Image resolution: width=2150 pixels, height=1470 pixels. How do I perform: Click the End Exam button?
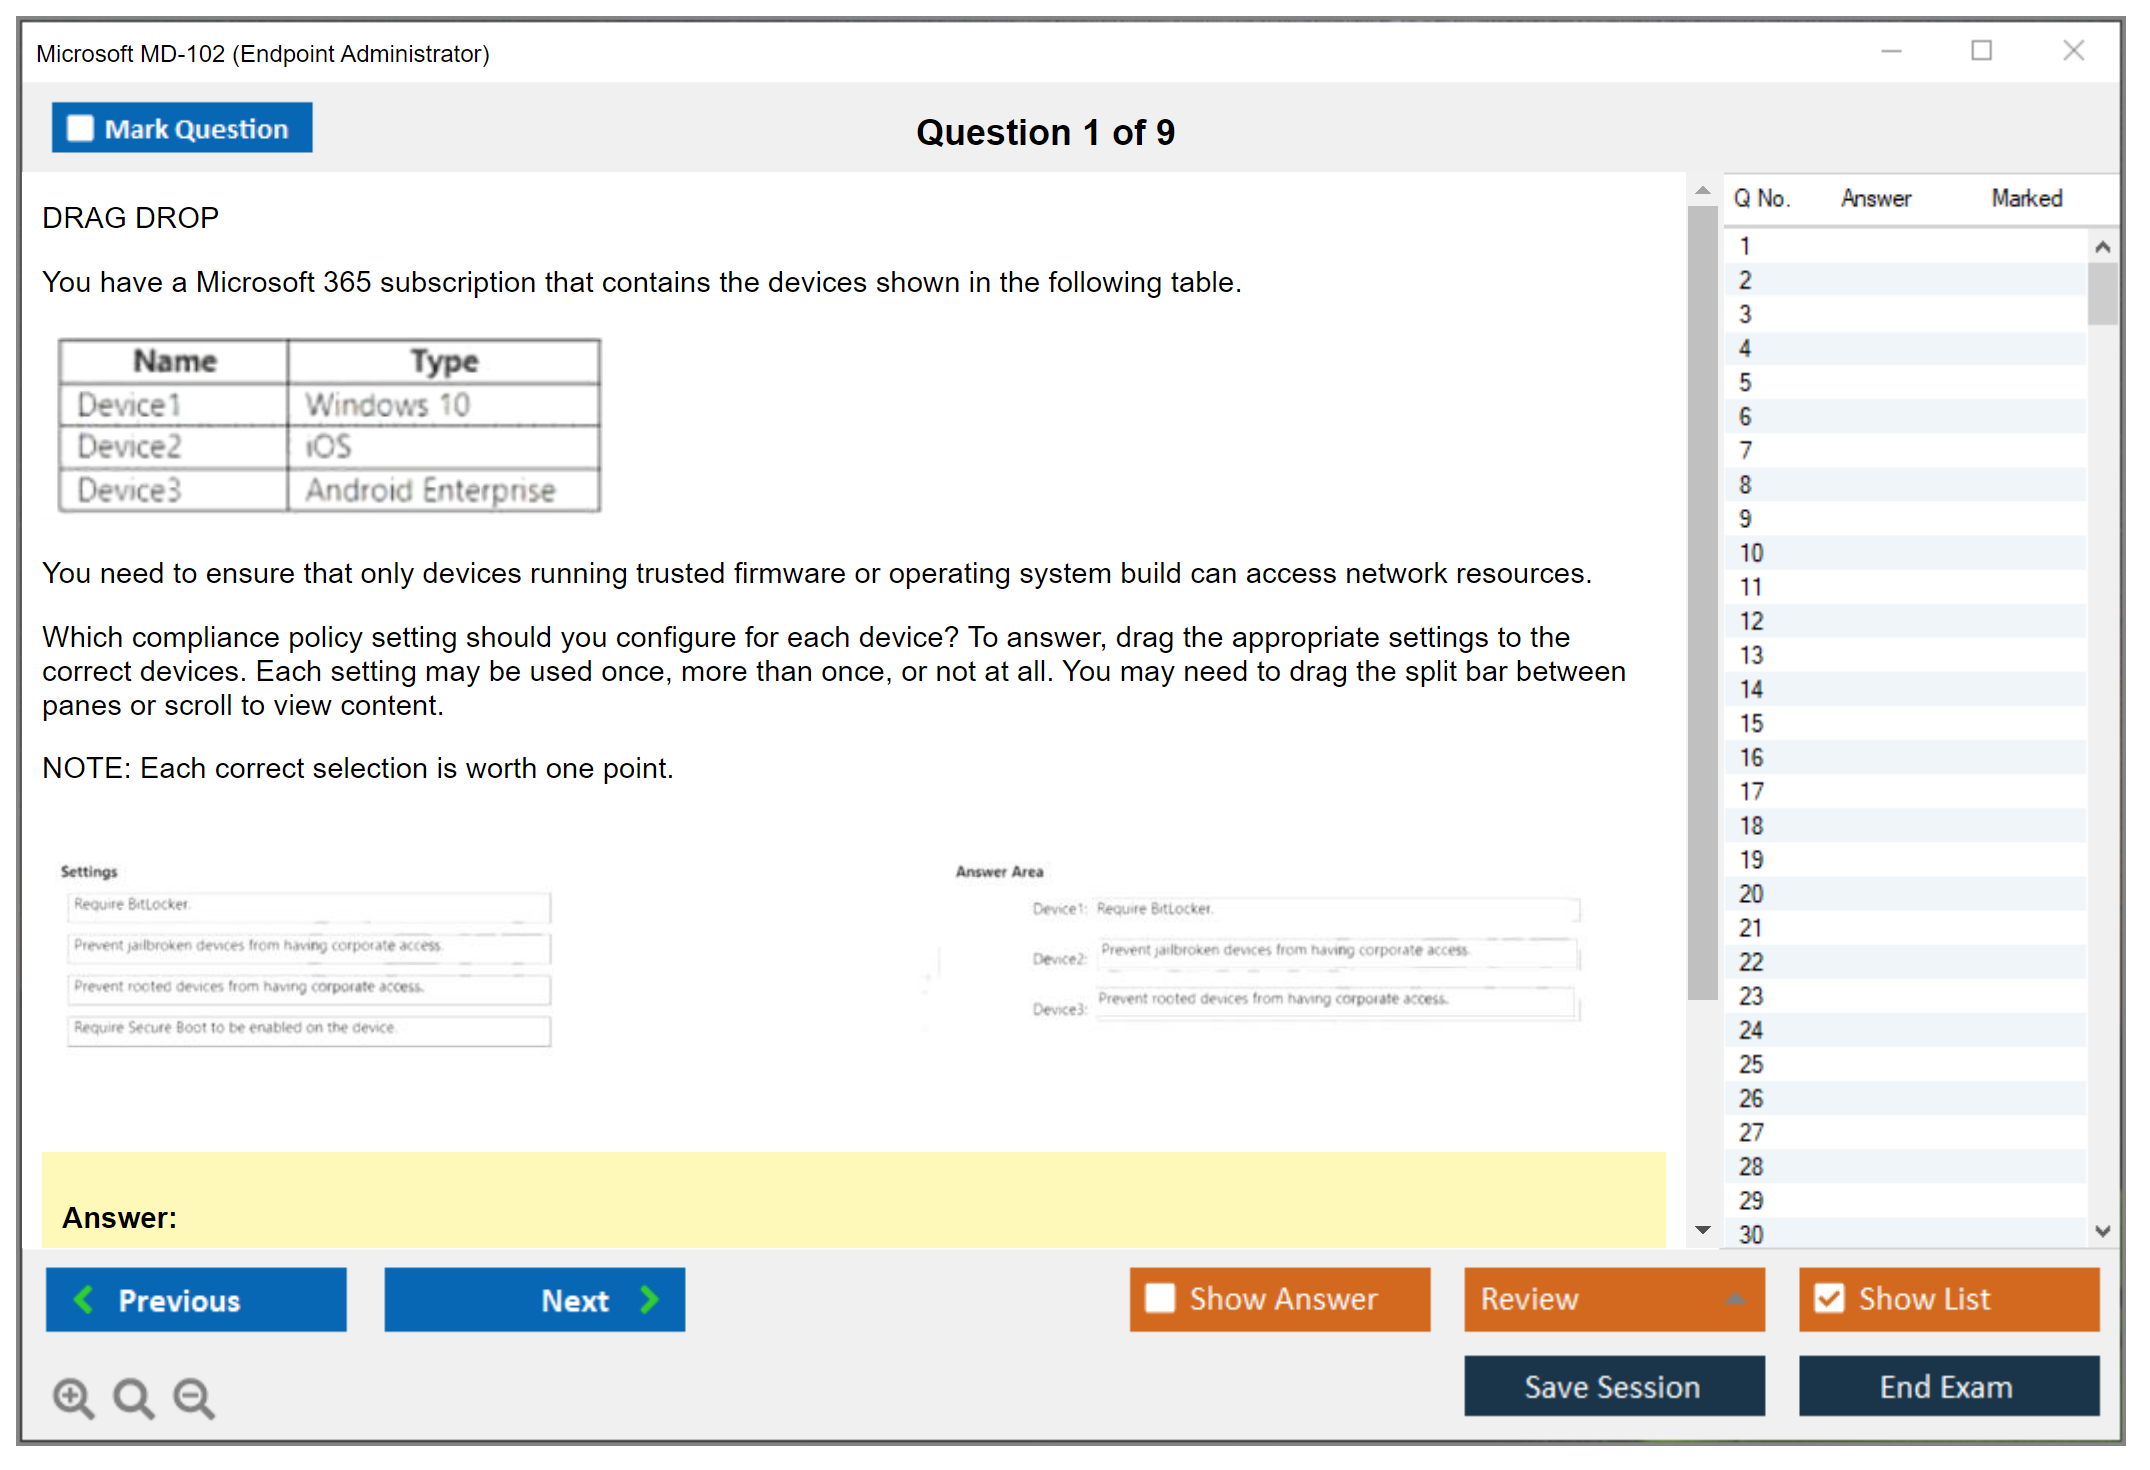tap(1947, 1386)
